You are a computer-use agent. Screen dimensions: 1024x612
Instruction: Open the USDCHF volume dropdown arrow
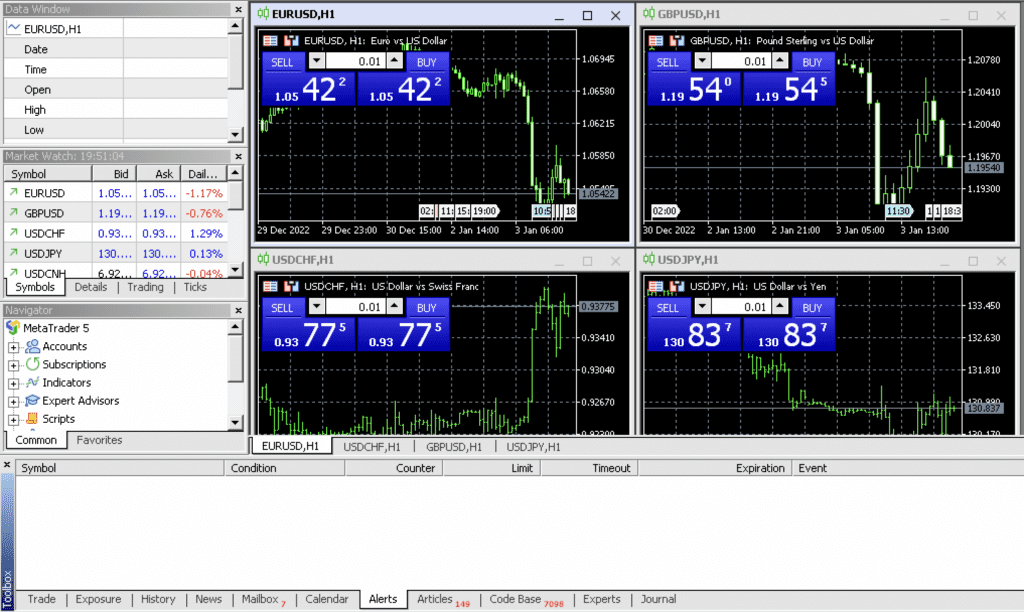(316, 307)
